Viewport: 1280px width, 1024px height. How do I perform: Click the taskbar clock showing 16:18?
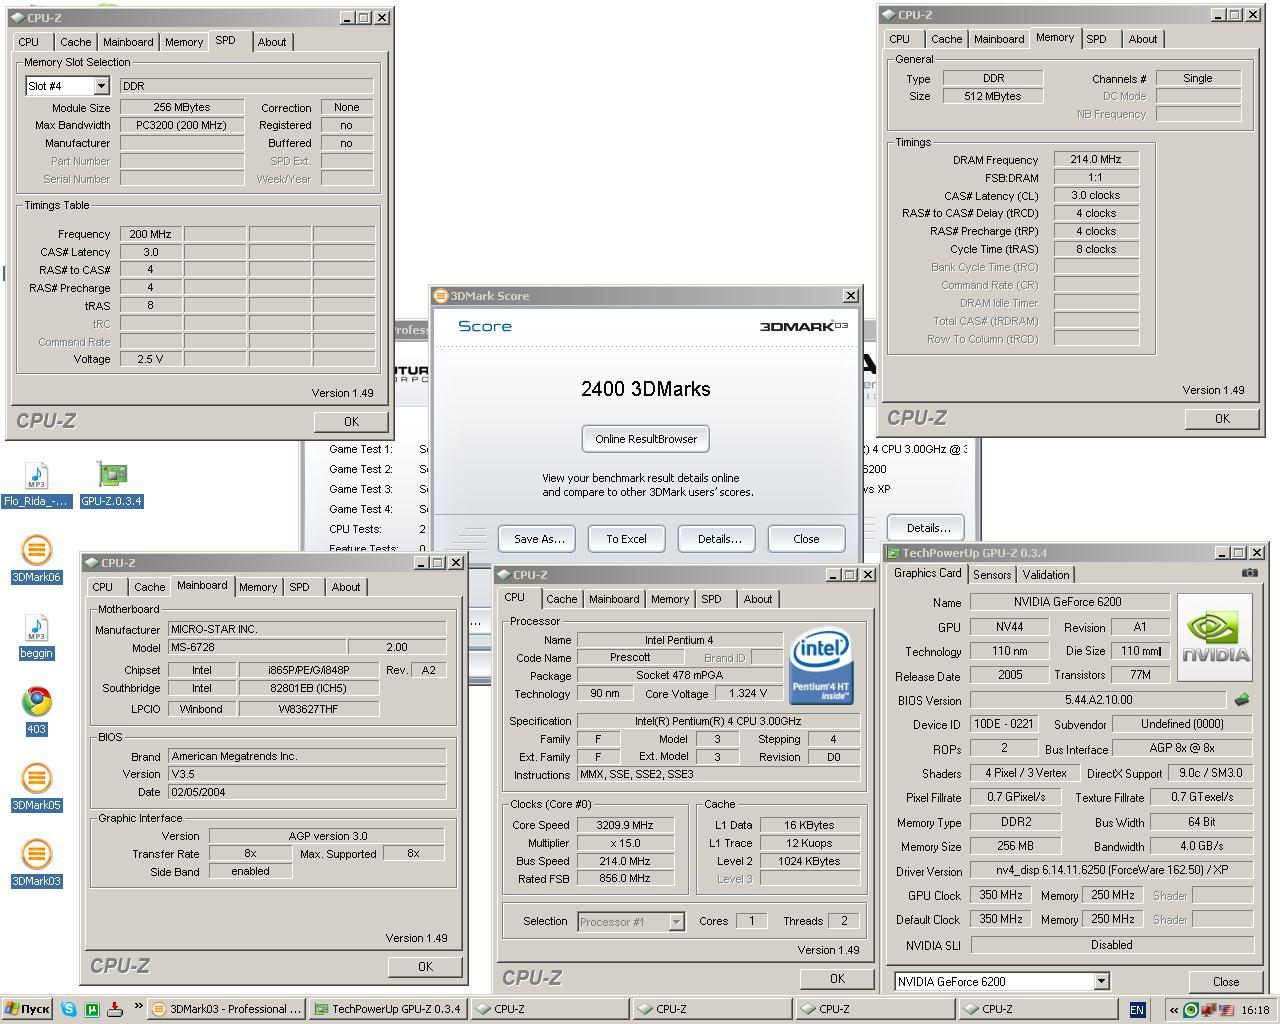point(1257,1010)
